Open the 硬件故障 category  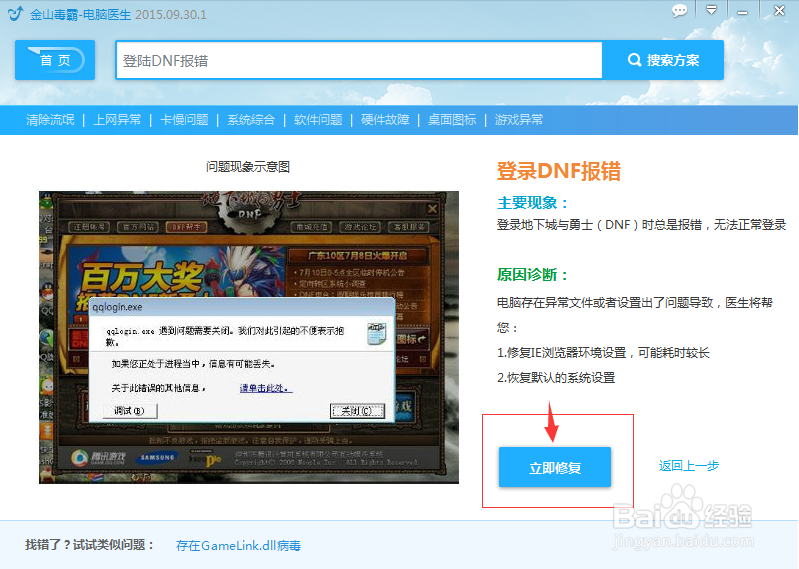point(385,120)
